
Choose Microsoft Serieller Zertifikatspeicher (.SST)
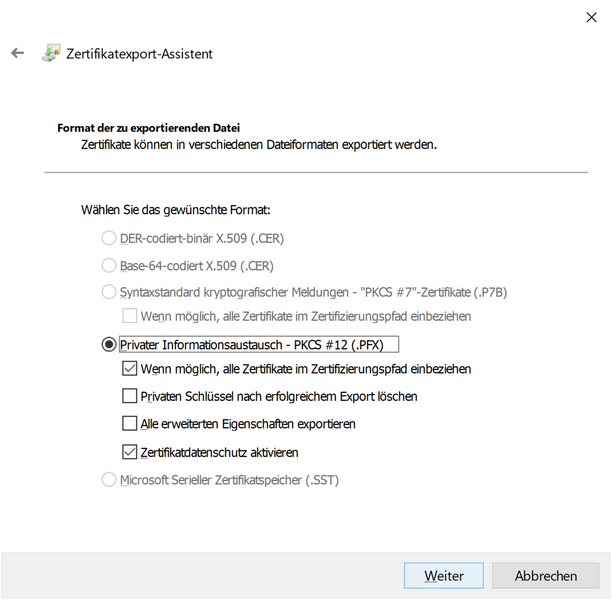109,480
